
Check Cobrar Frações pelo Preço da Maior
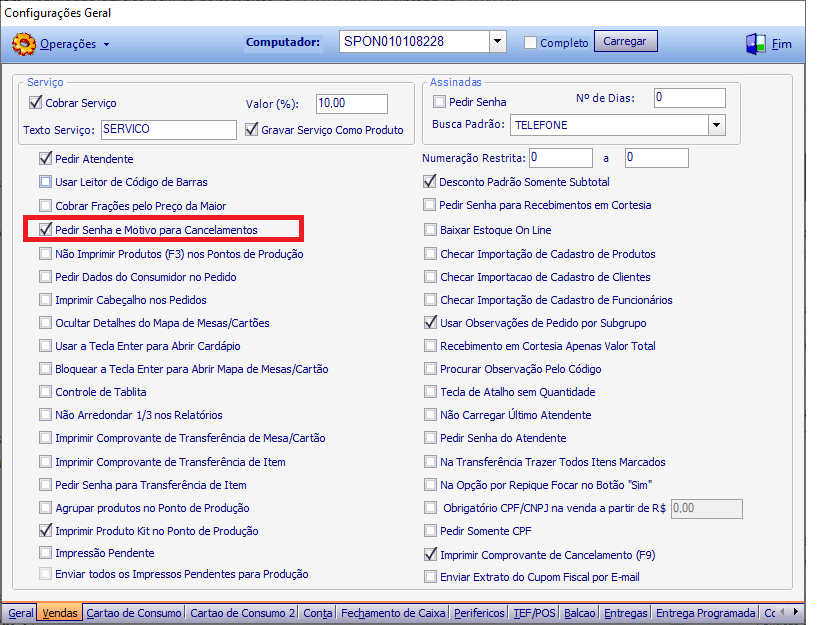pos(45,205)
